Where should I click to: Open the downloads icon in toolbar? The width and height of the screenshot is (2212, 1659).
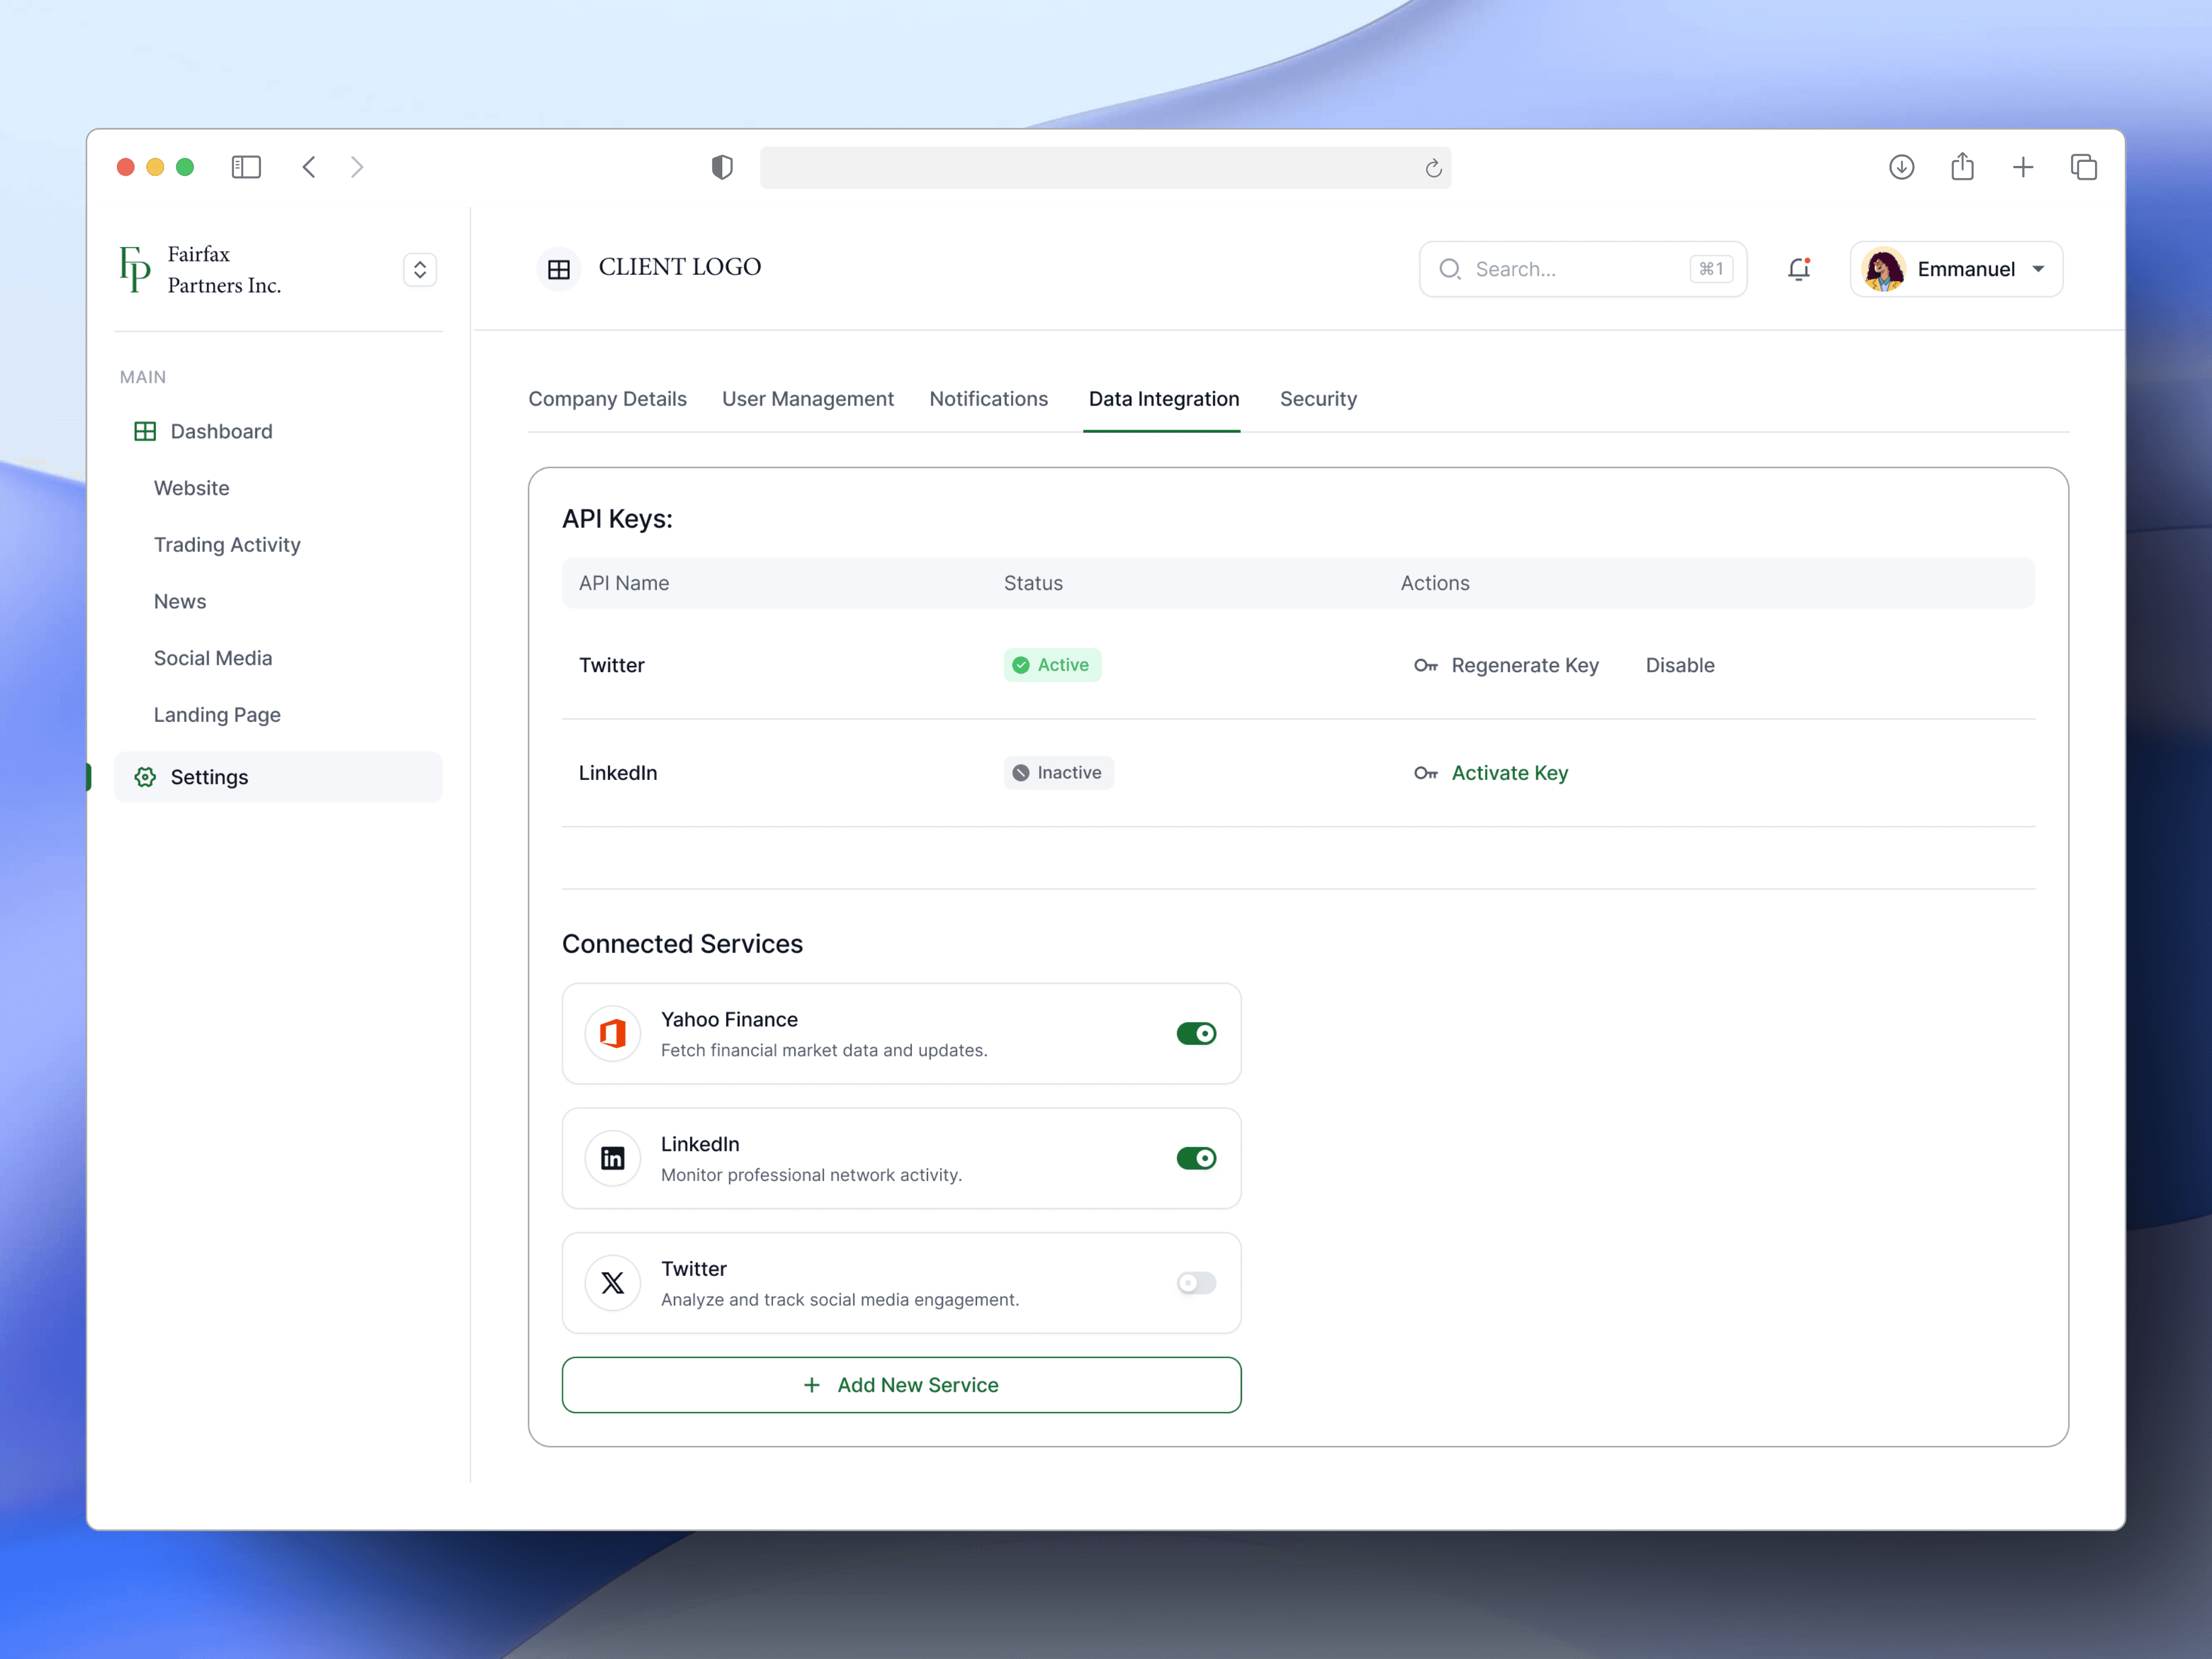tap(1901, 167)
